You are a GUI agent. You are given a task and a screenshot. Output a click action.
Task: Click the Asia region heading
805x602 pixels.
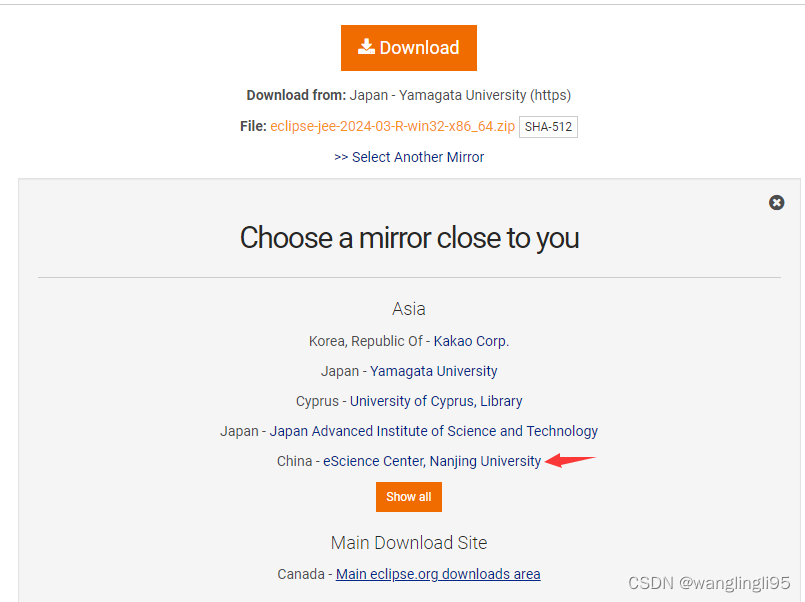(409, 309)
